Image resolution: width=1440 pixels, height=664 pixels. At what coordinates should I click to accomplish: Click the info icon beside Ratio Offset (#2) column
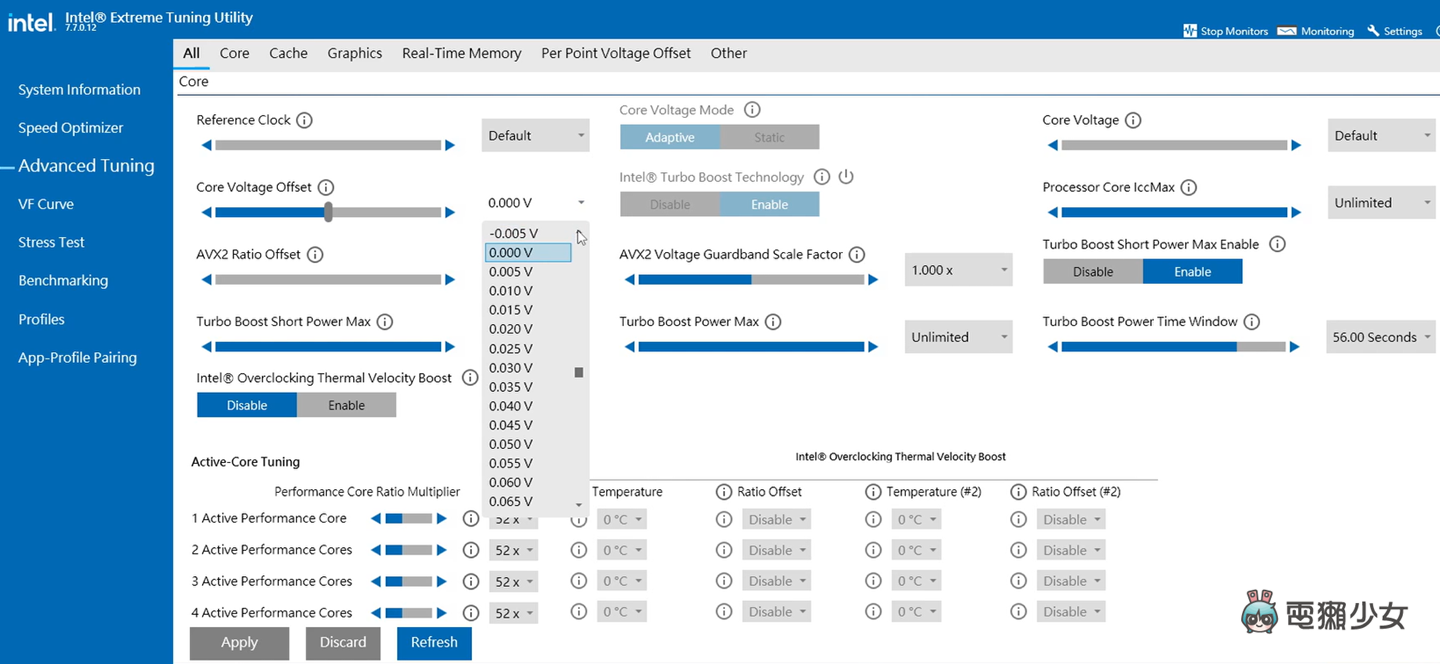pos(1019,492)
